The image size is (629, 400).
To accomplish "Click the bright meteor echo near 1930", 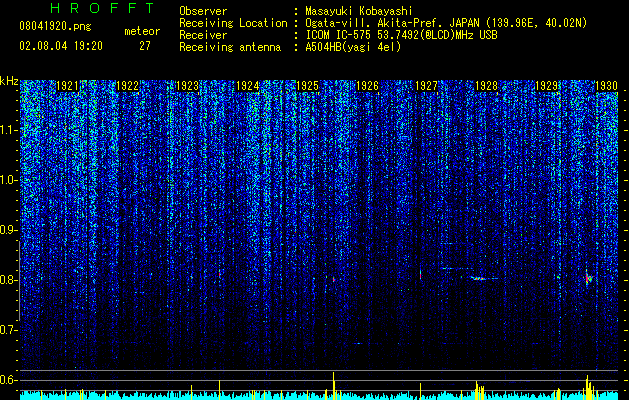I will (588, 278).
